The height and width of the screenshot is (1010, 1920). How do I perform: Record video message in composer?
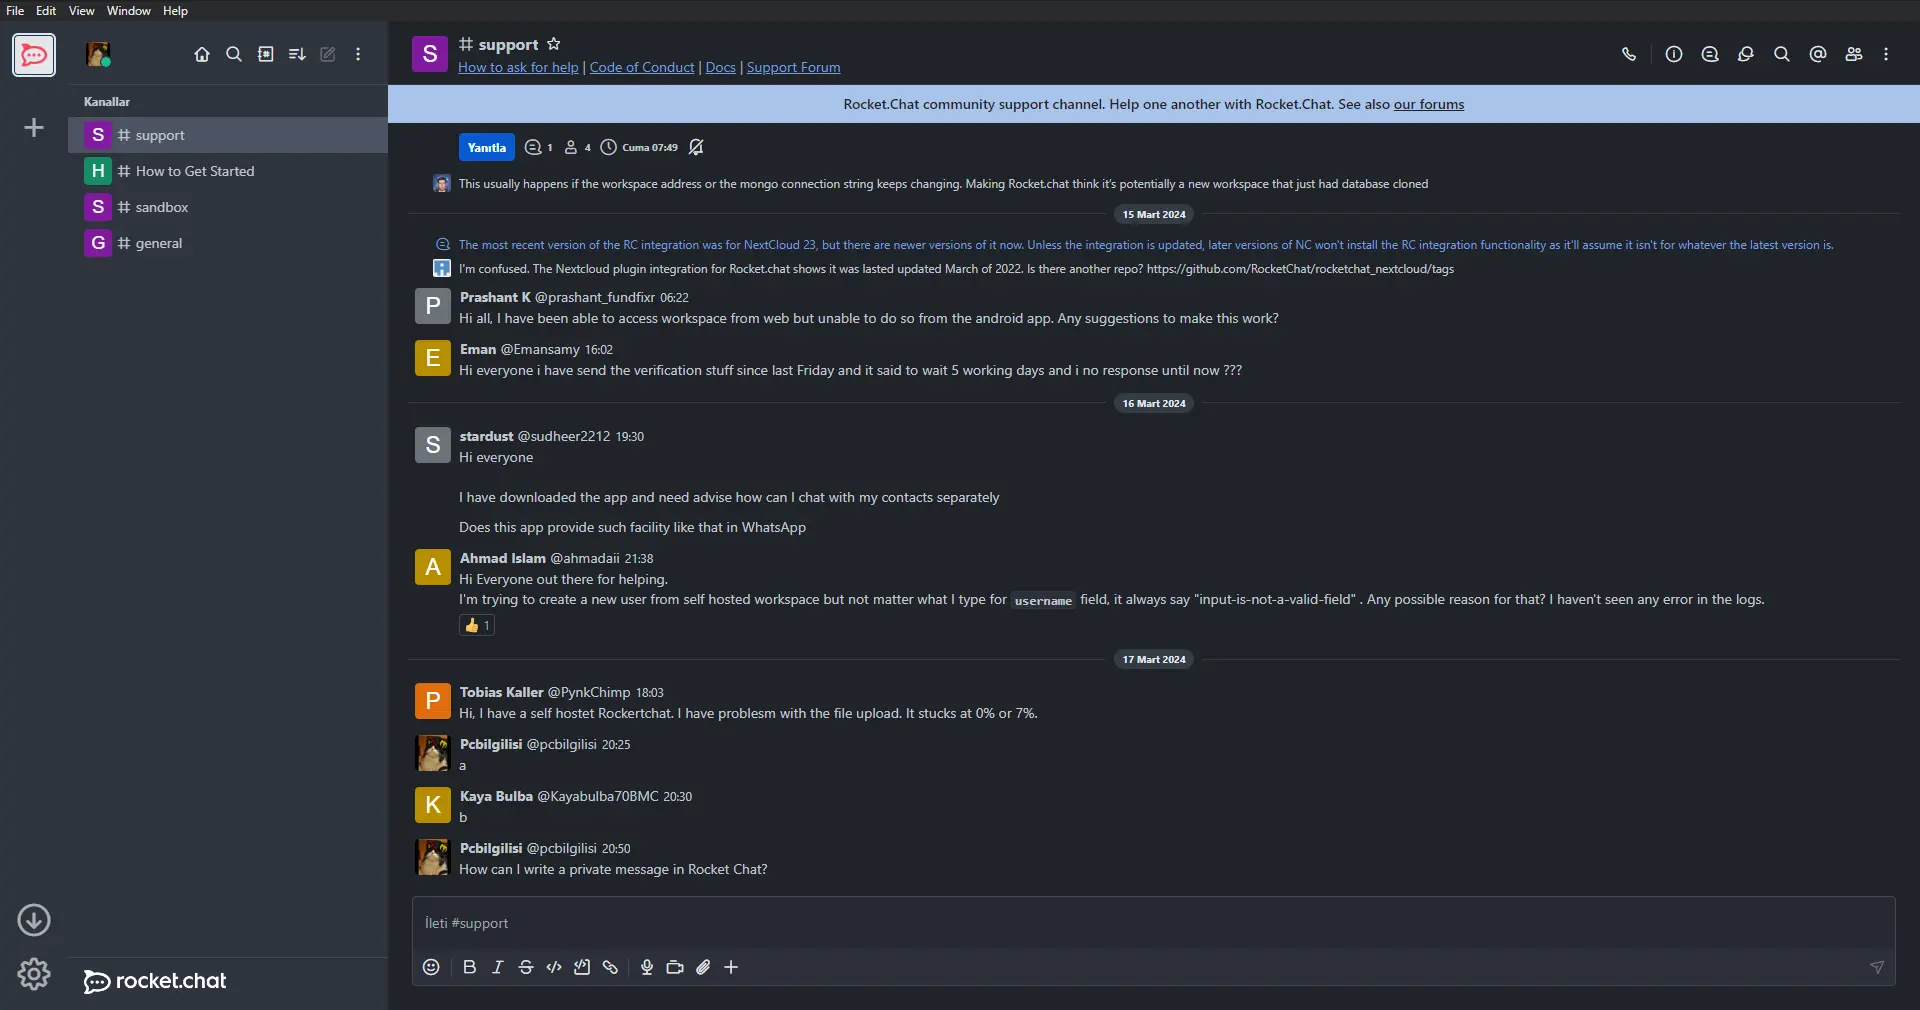click(675, 967)
